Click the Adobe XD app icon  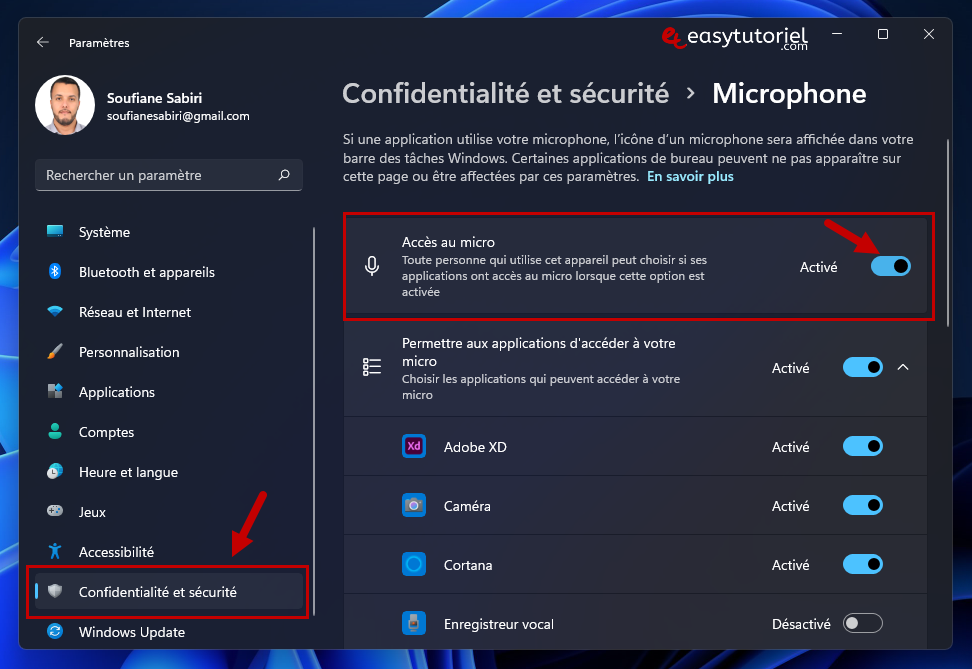point(413,446)
